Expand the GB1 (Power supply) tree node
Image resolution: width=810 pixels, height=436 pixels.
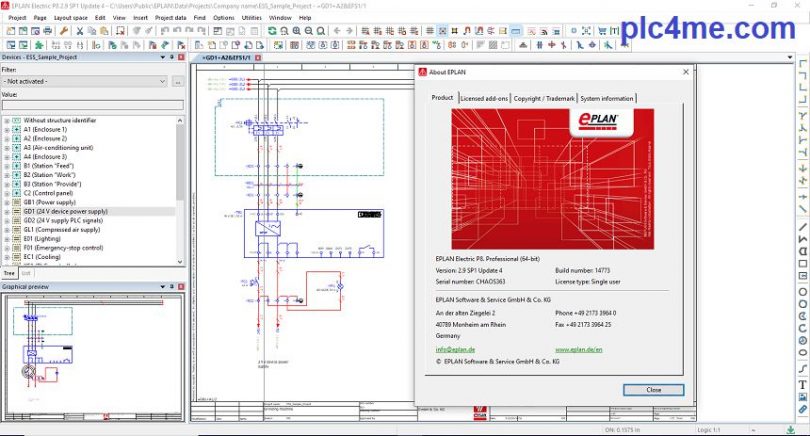[x=7, y=203]
